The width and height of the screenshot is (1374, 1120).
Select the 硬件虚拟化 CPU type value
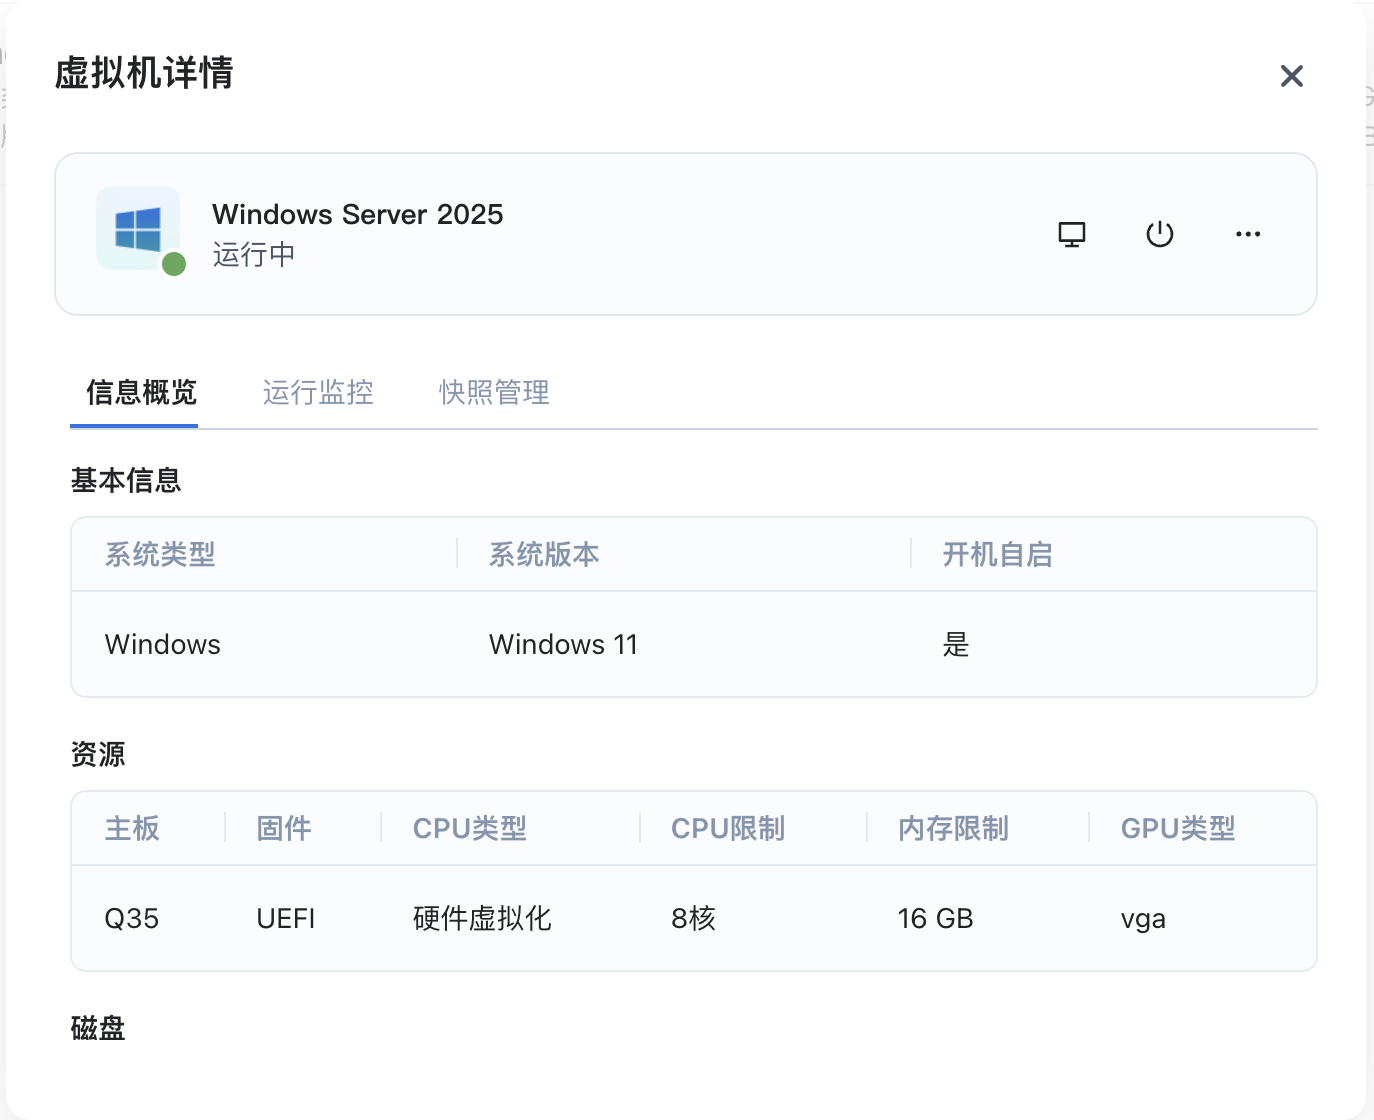pos(482,918)
